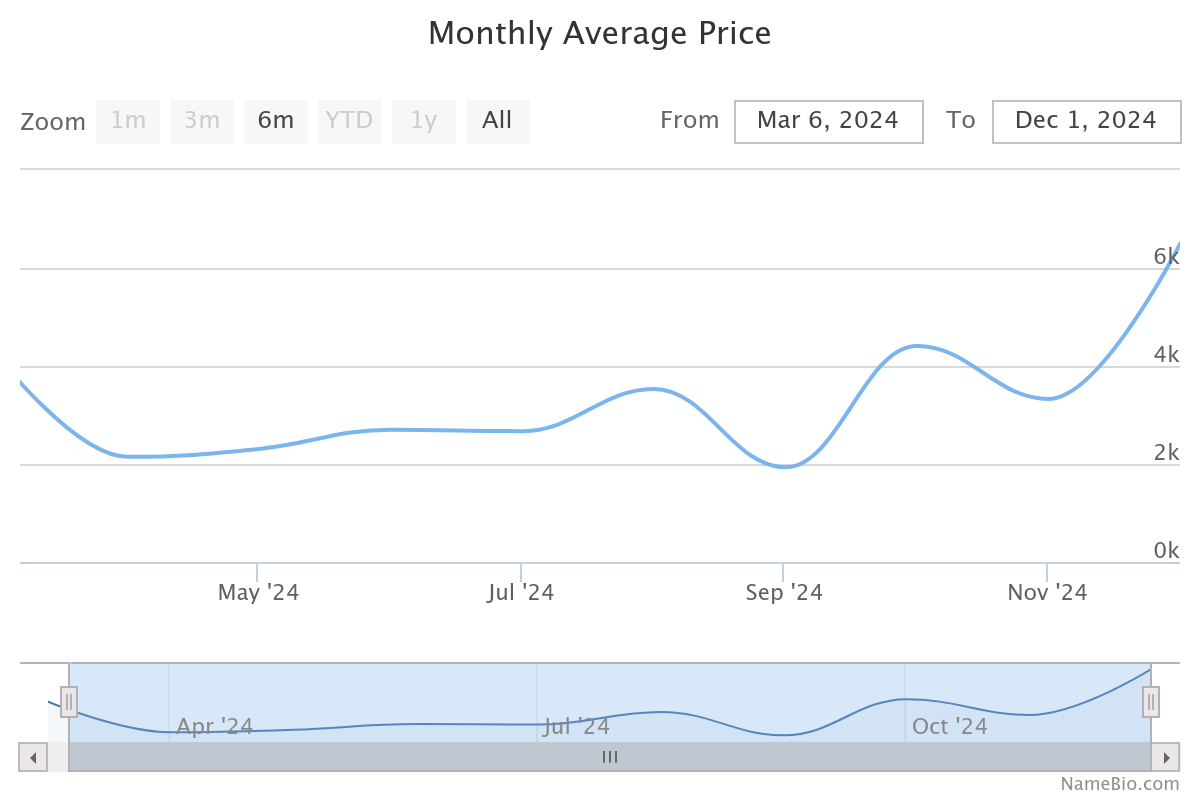Click the scrollbar thumb grip icon

(x=610, y=757)
